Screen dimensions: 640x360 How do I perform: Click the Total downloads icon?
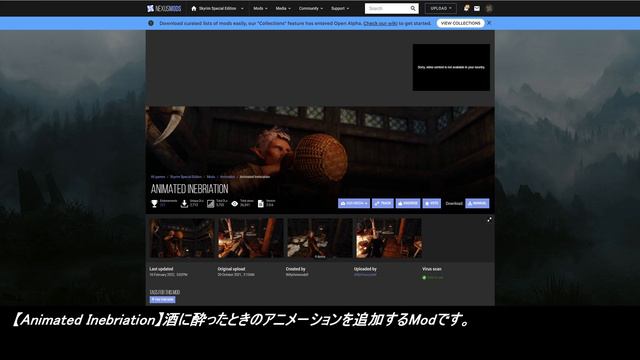pyautogui.click(x=210, y=203)
